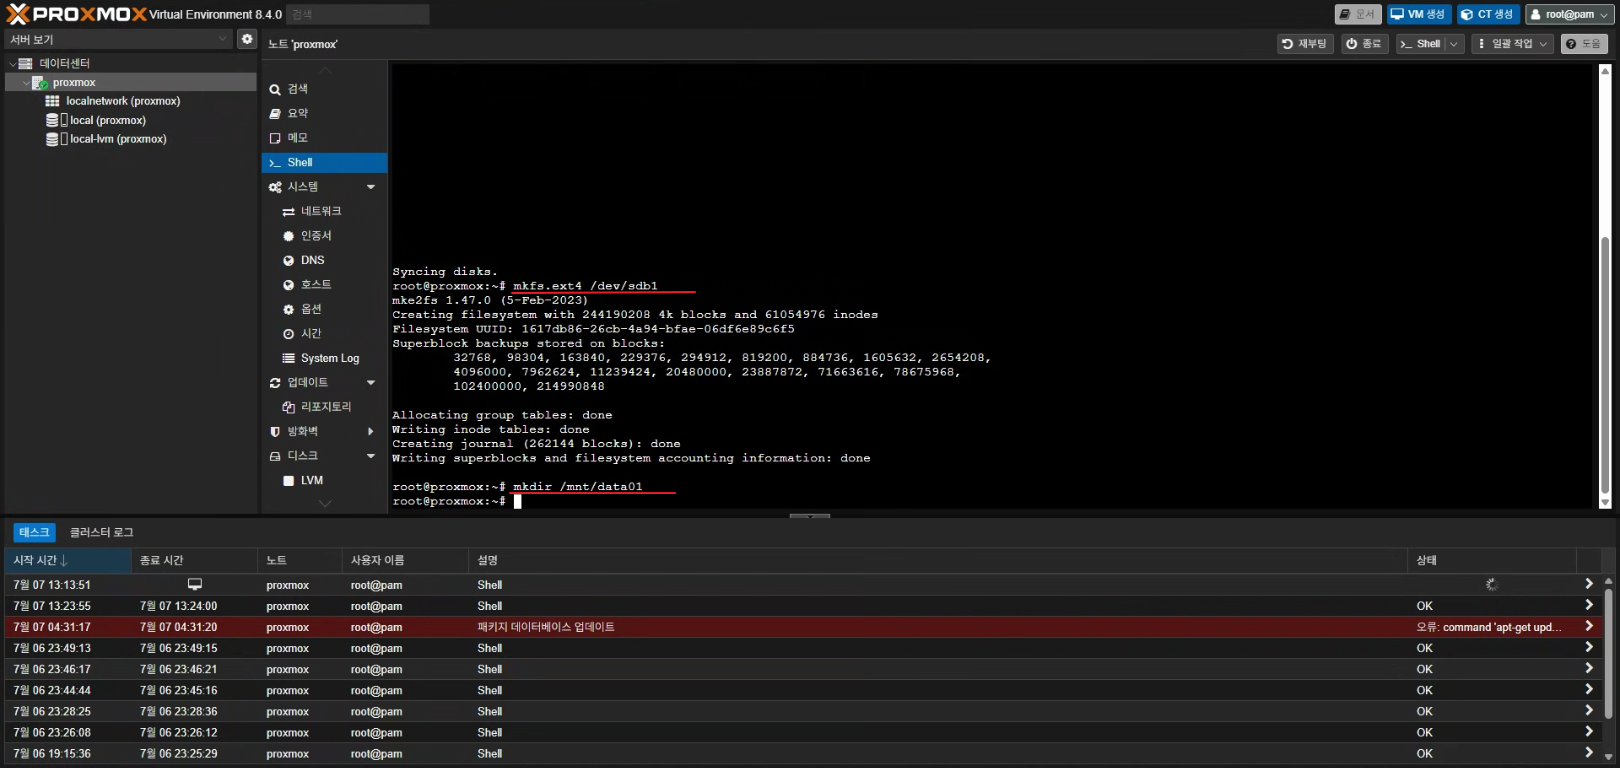Image resolution: width=1620 pixels, height=768 pixels.
Task: Open server view settings gear
Action: [247, 39]
